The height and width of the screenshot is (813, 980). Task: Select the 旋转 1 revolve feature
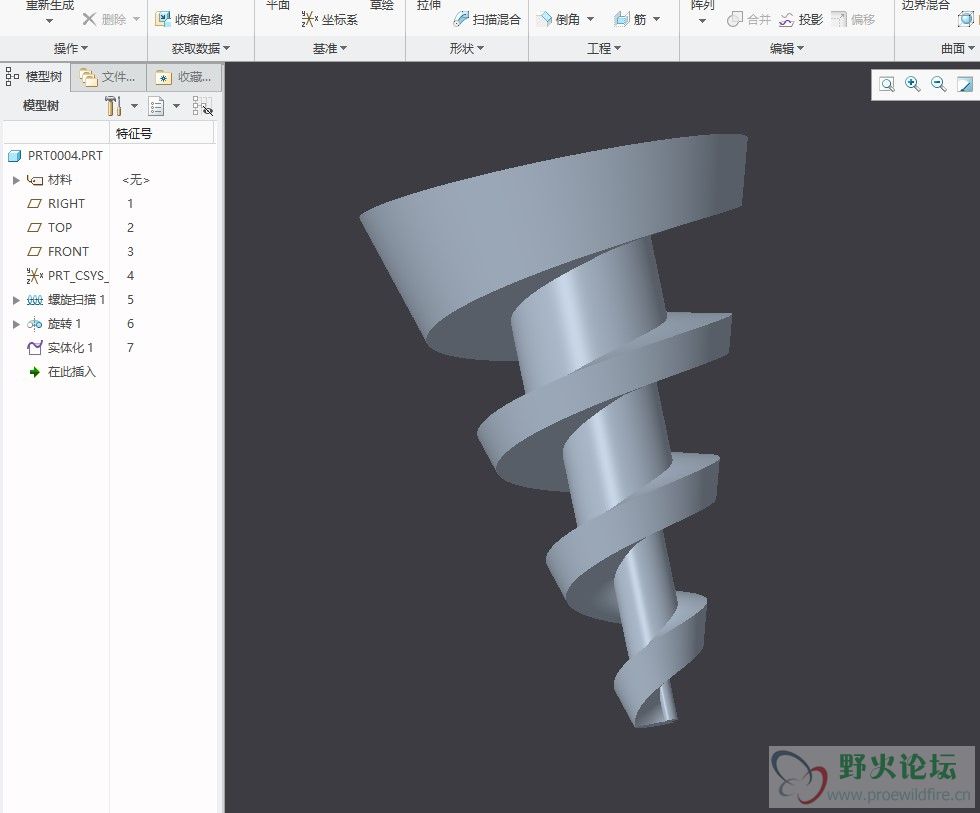pos(64,324)
